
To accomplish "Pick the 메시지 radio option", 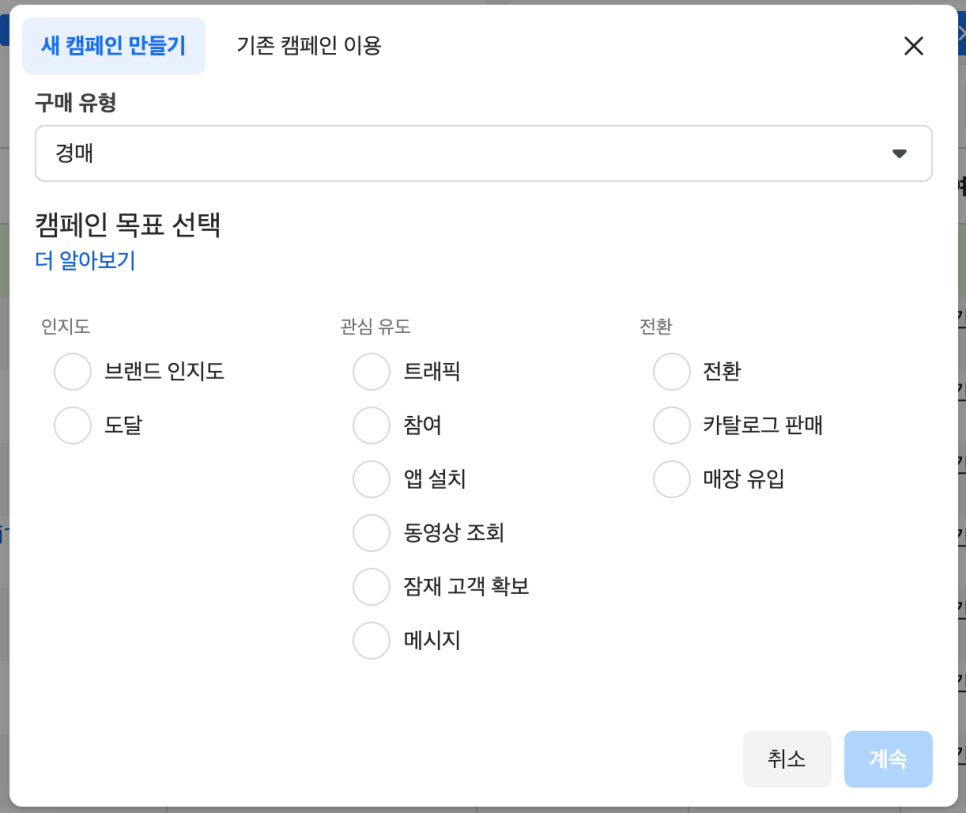I will click(x=371, y=640).
